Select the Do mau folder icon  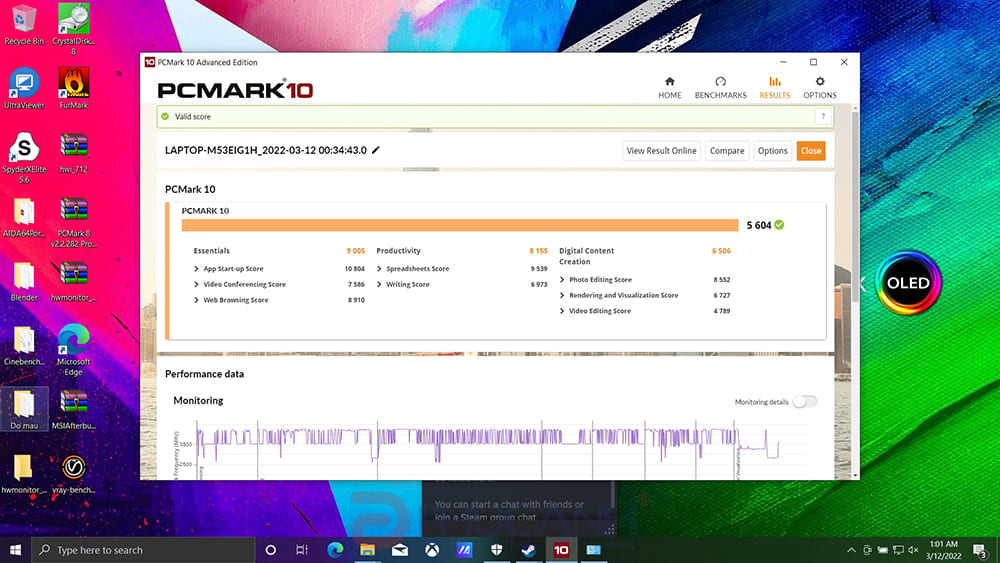coord(24,409)
